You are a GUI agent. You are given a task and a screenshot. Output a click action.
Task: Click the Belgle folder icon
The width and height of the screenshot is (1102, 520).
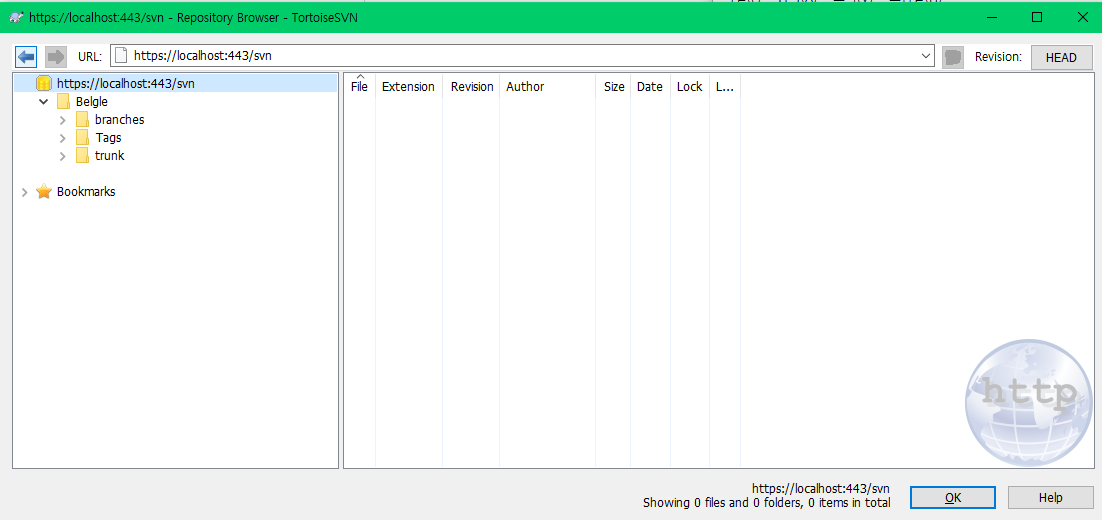pyautogui.click(x=63, y=102)
